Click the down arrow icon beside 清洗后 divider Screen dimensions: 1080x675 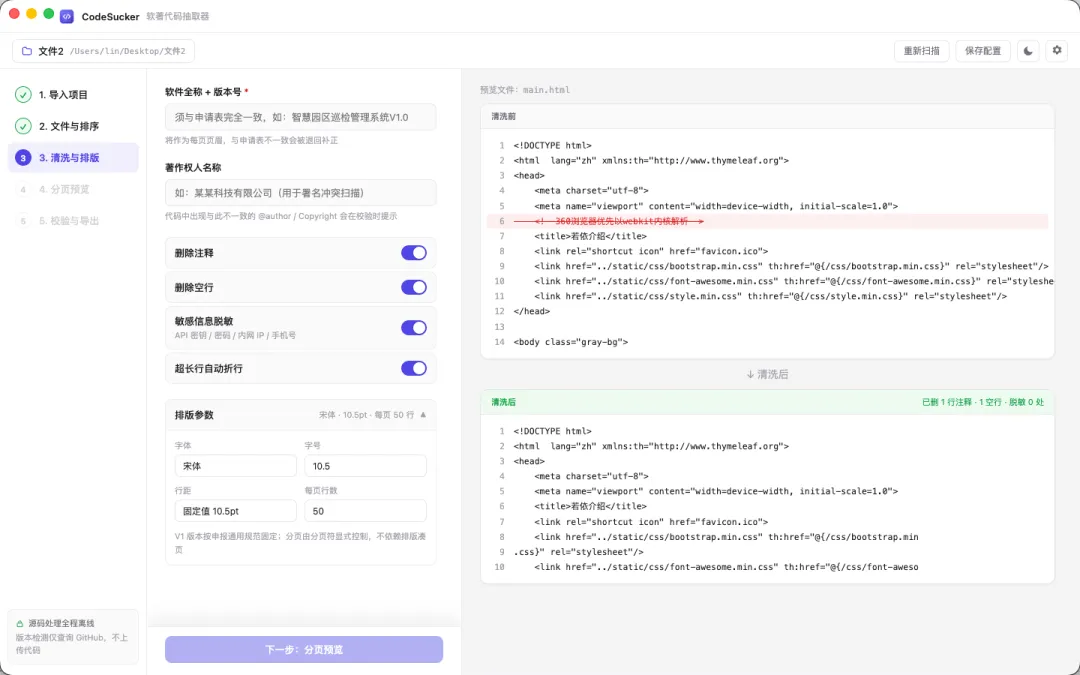click(x=750, y=374)
